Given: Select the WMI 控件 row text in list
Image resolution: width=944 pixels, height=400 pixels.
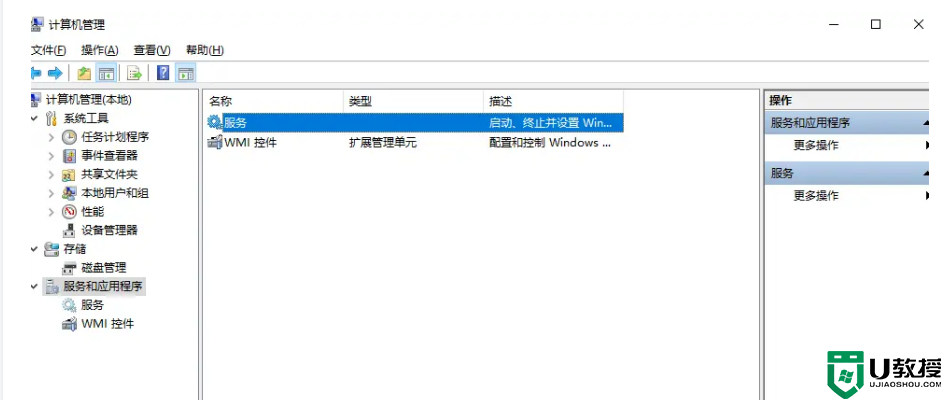Looking at the screenshot, I should tap(250, 143).
